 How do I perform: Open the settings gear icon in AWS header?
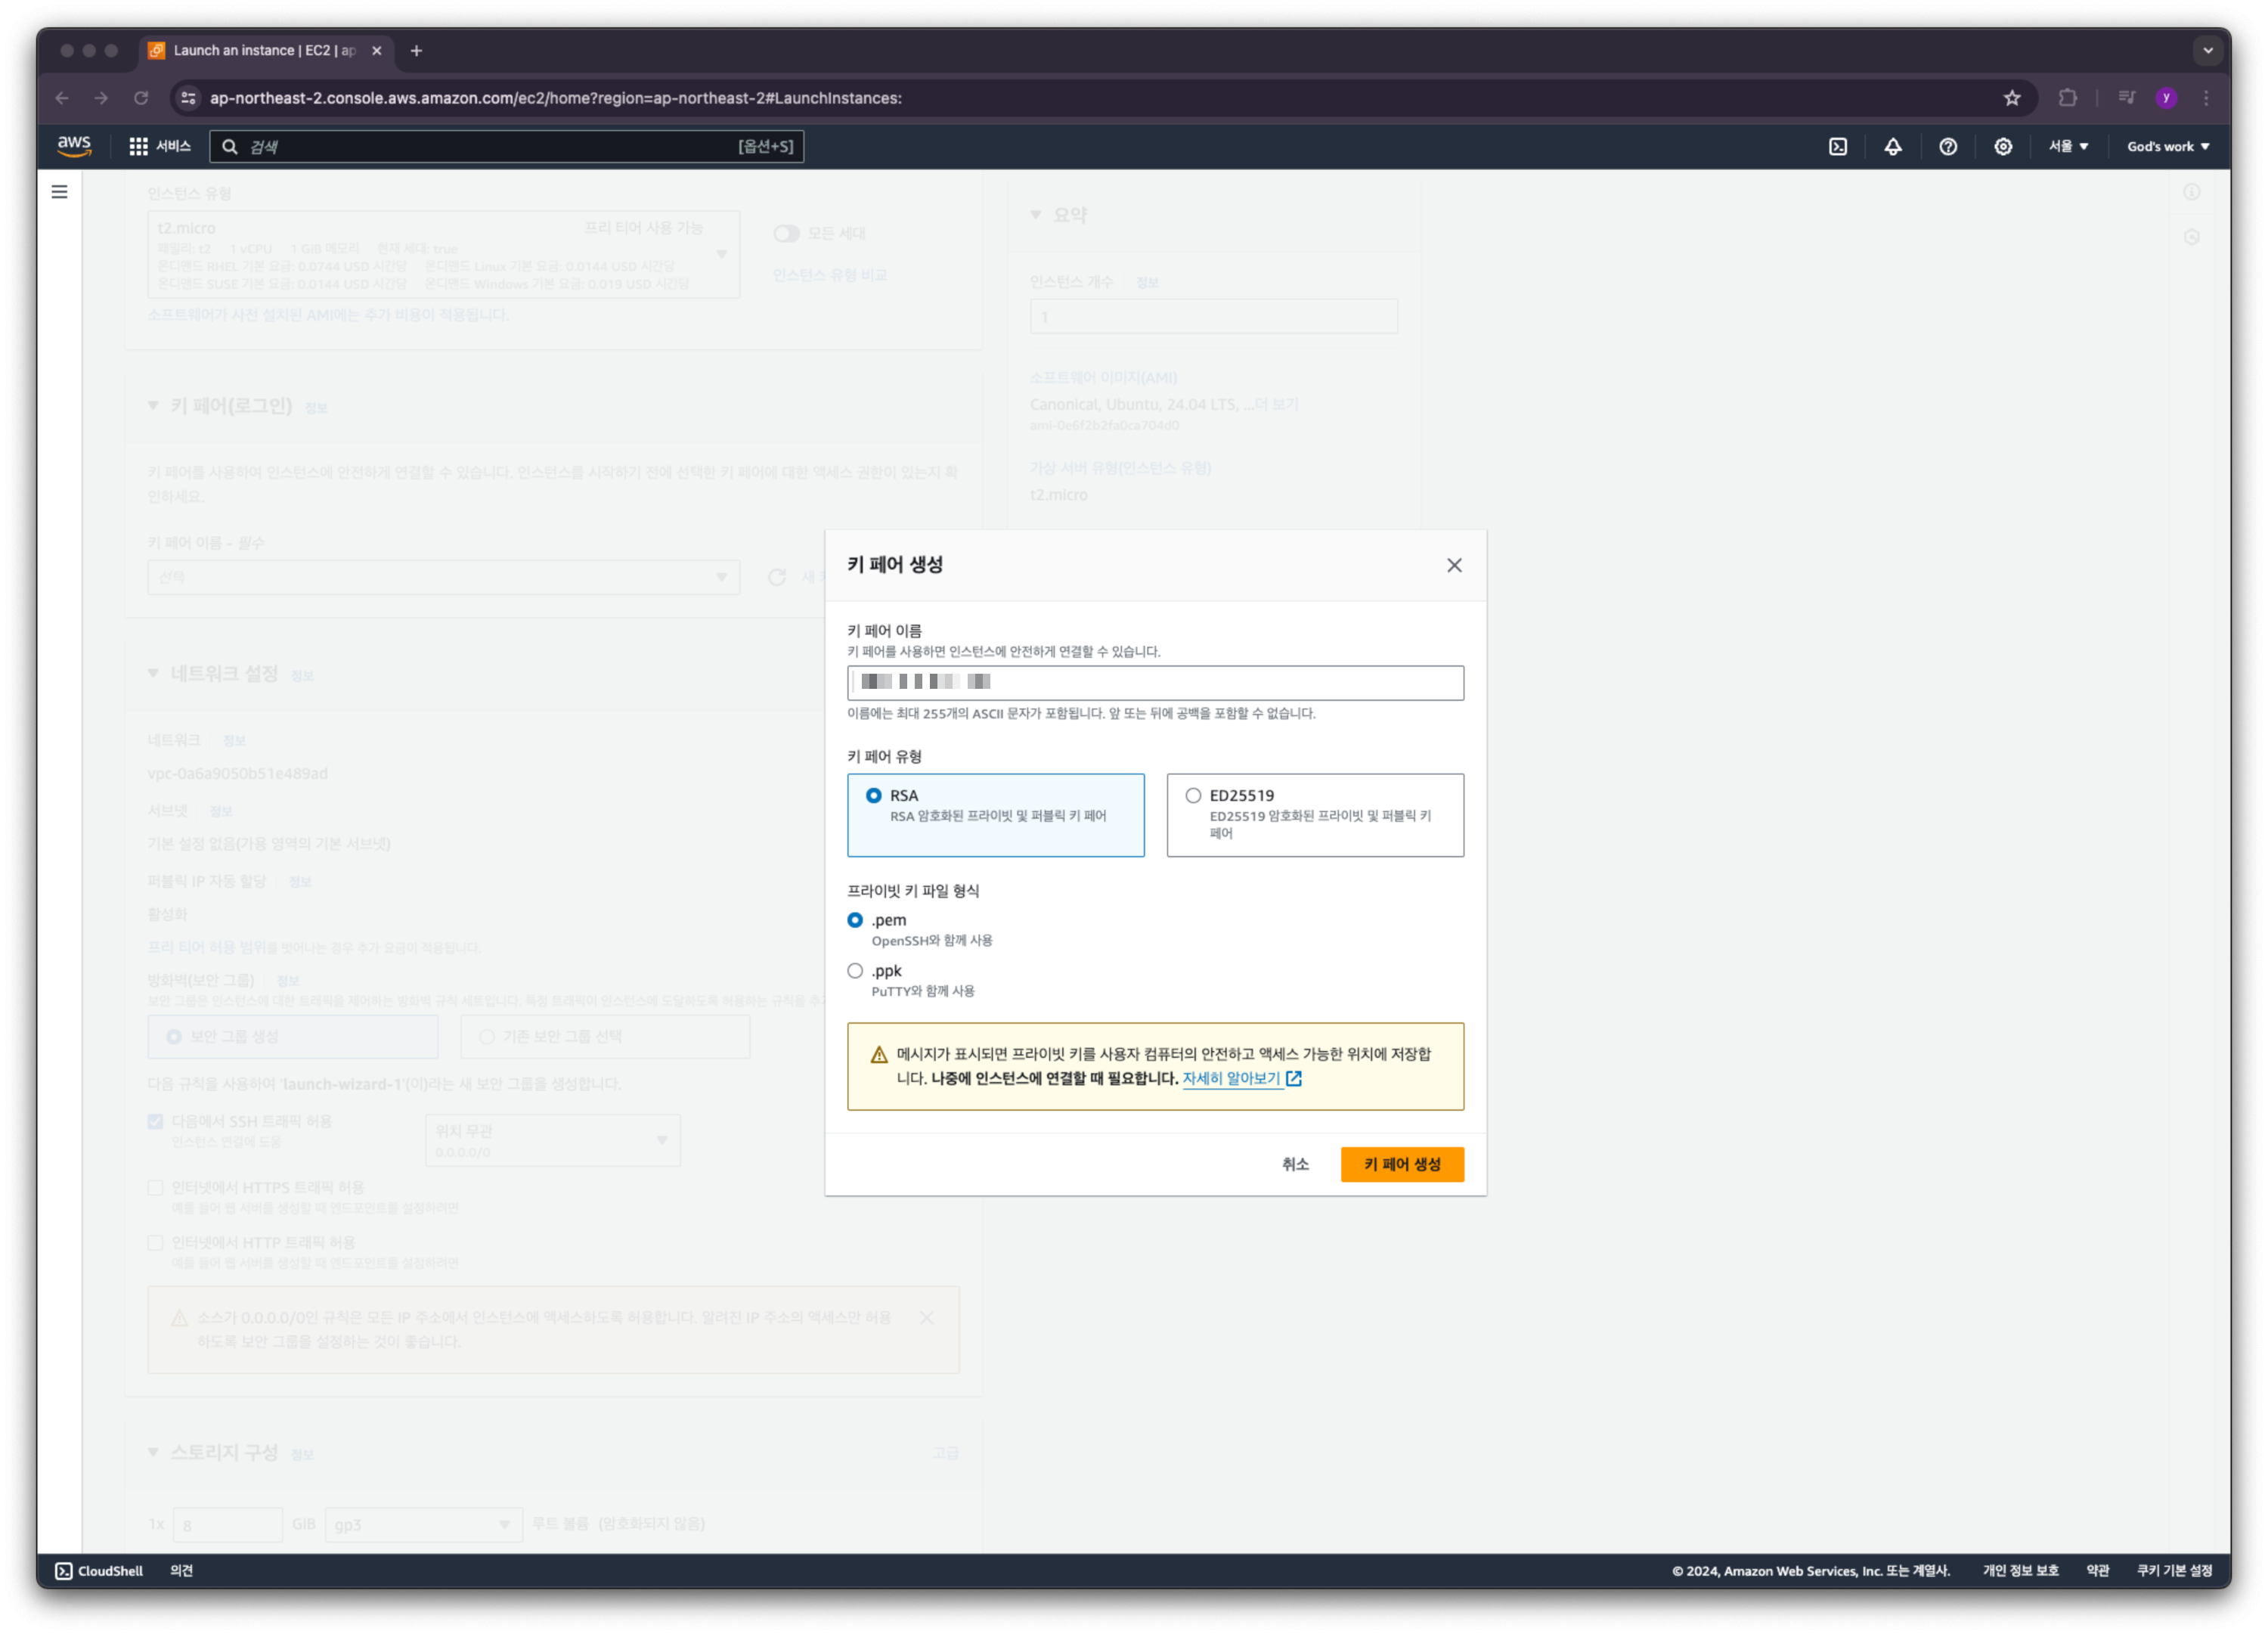tap(2003, 146)
